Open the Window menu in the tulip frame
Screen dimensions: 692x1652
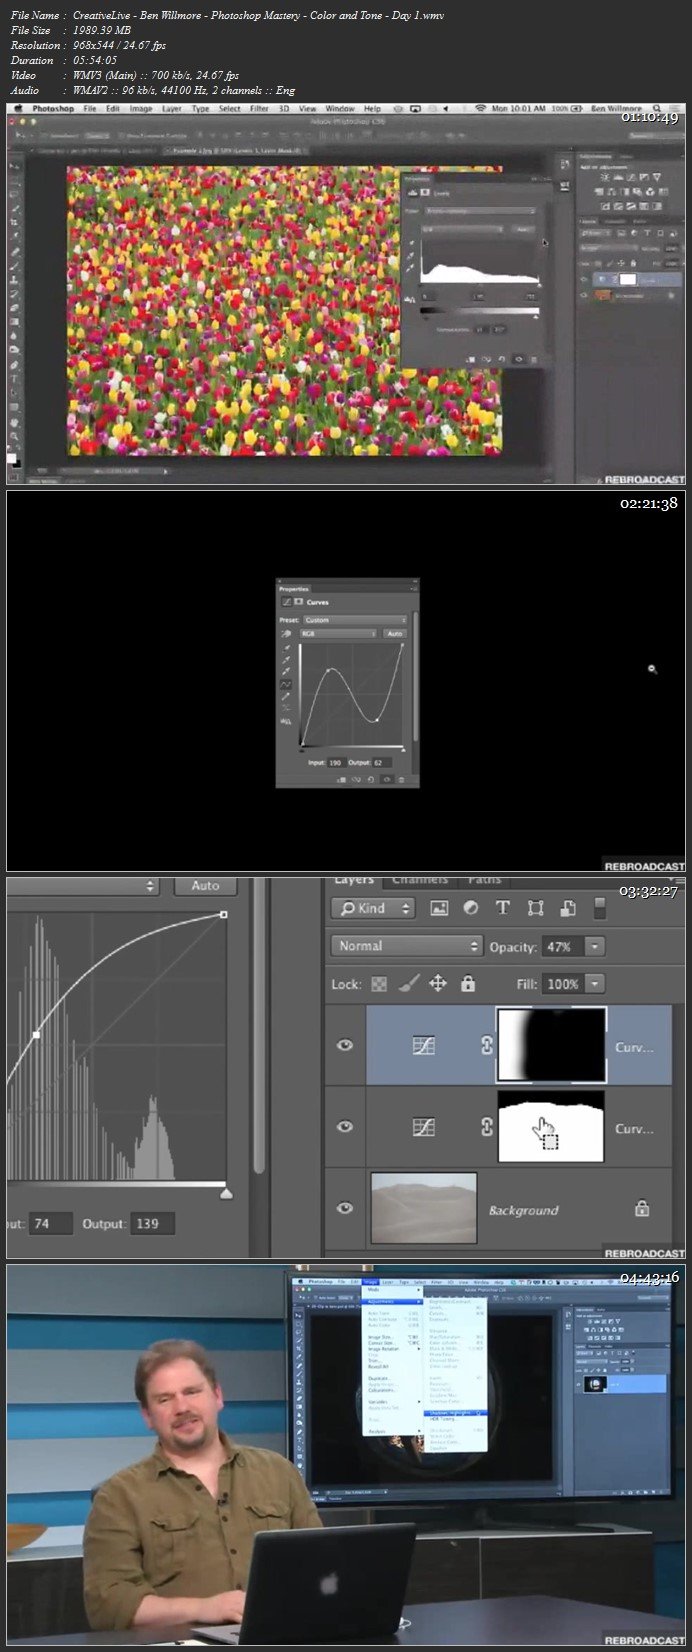point(340,108)
